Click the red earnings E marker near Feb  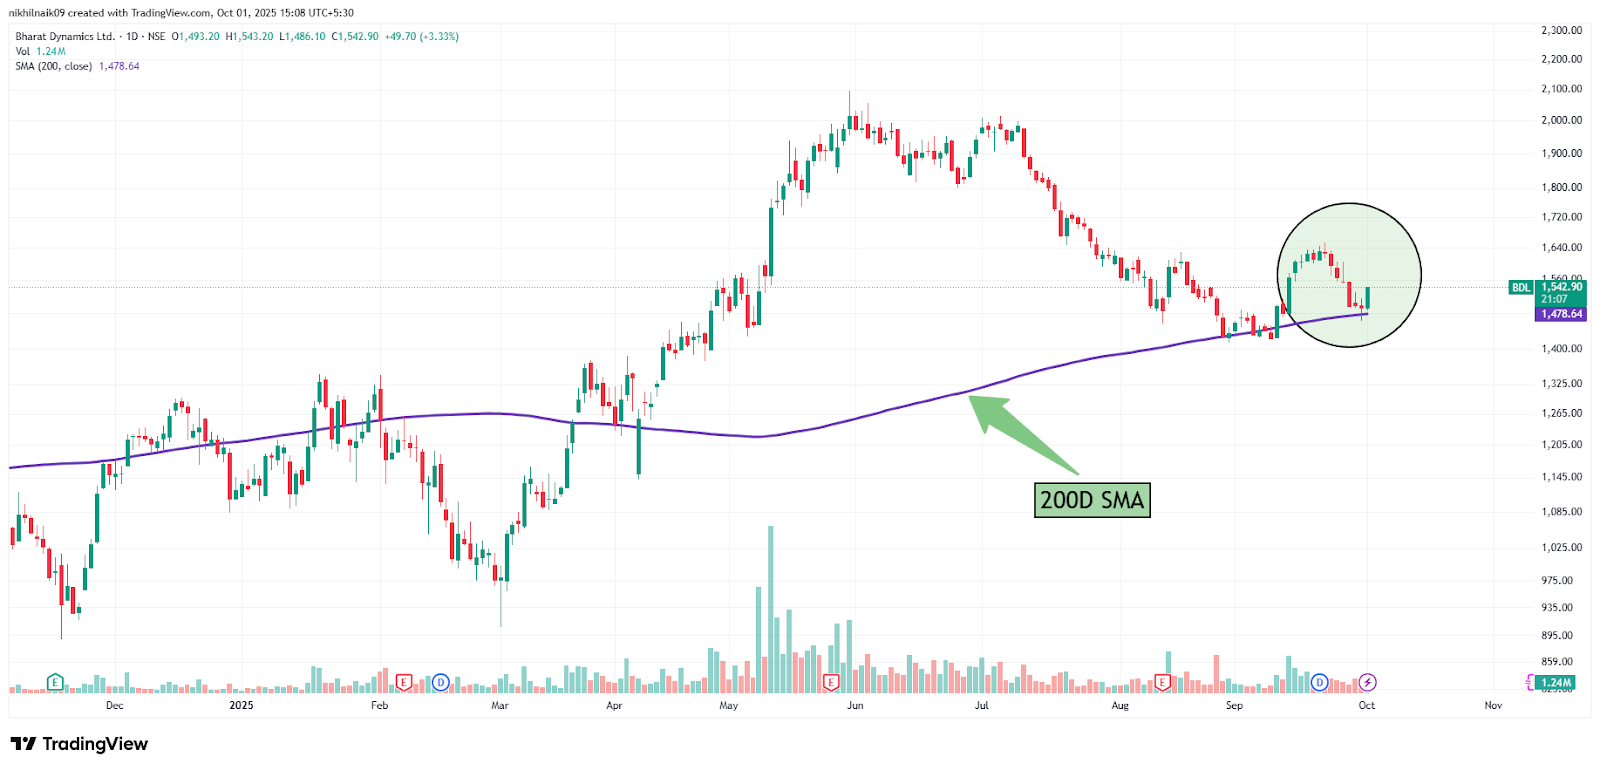coord(404,682)
